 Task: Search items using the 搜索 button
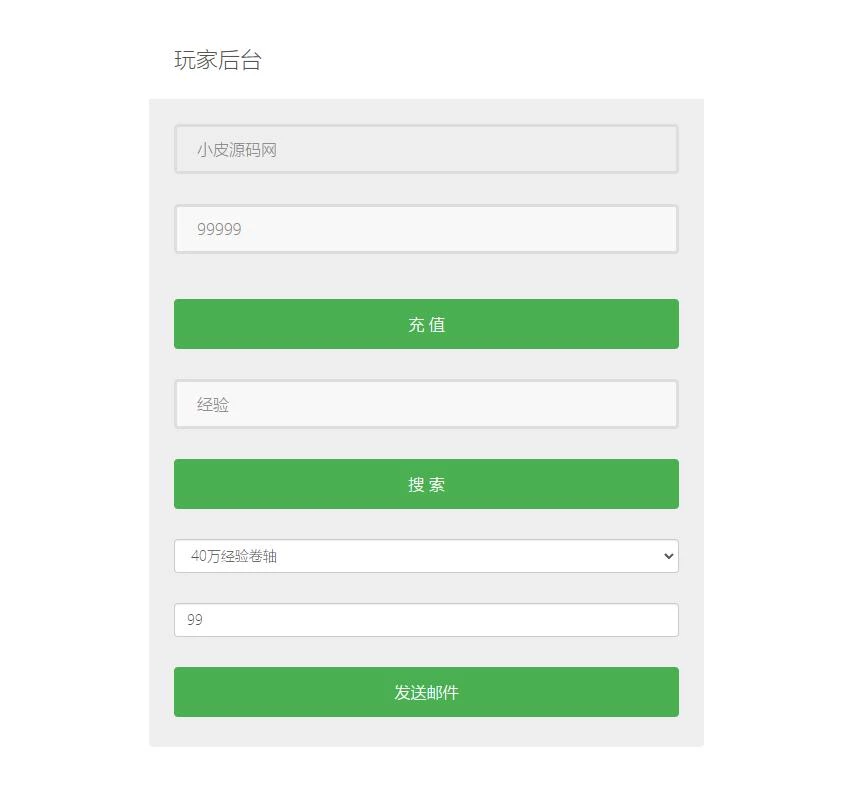click(426, 484)
